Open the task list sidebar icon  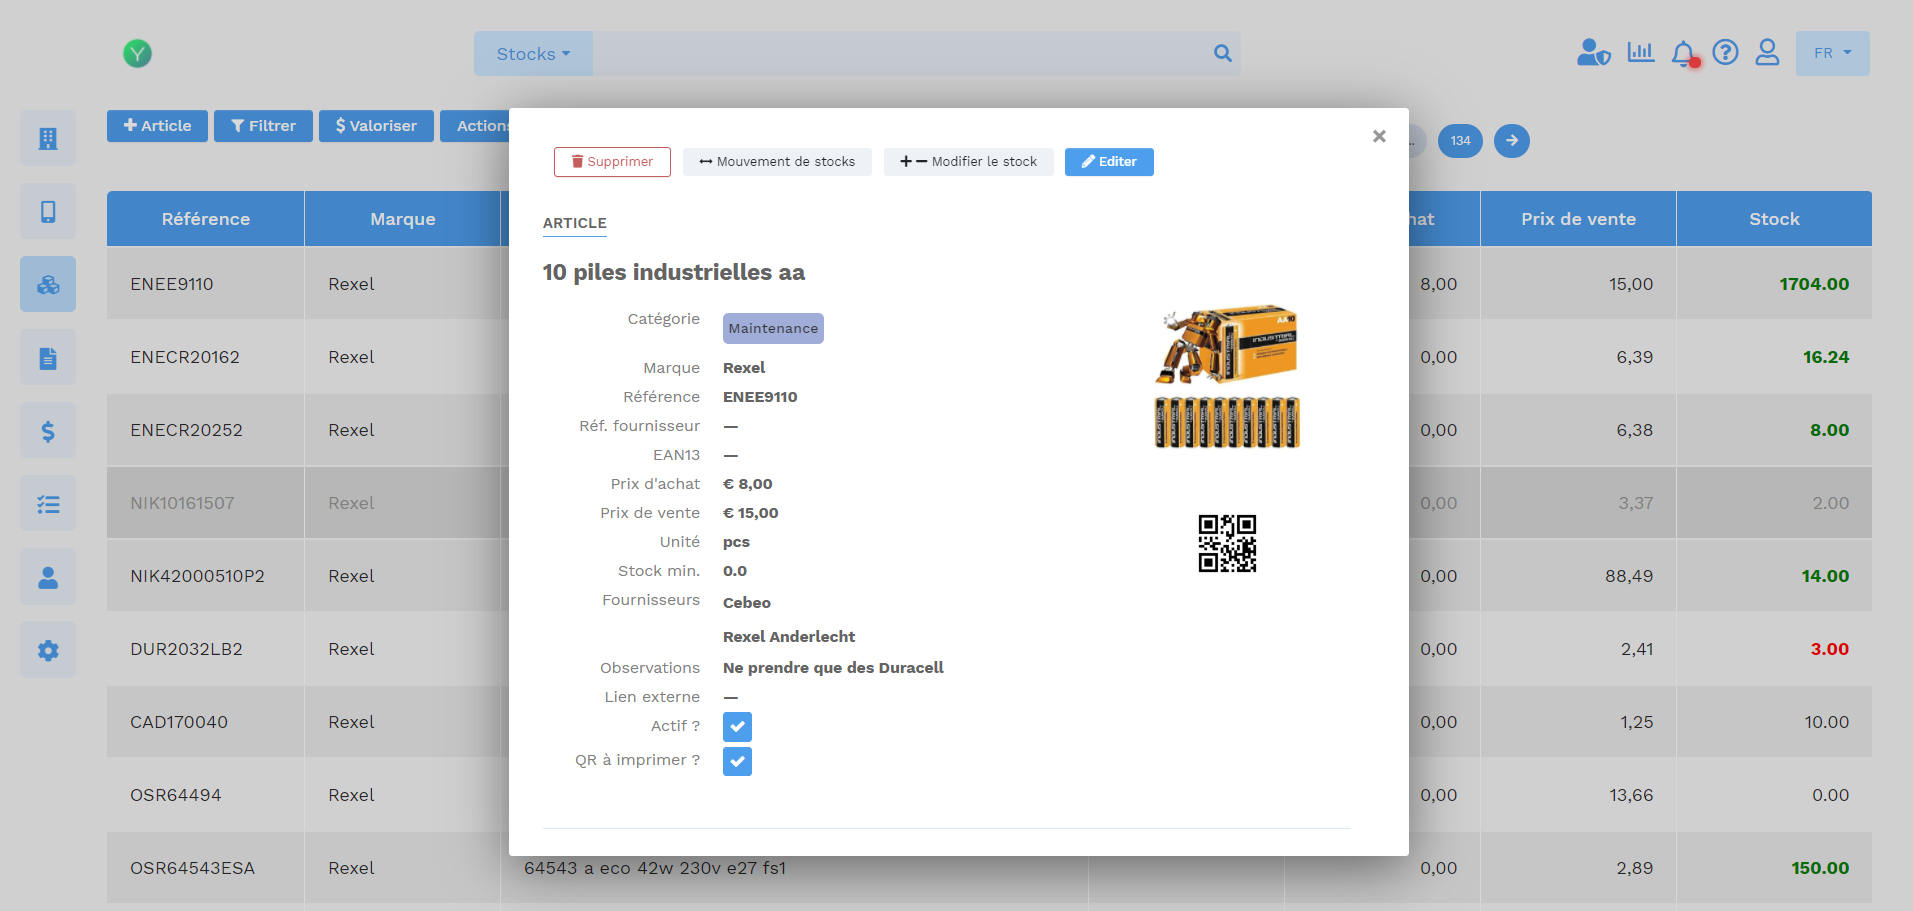48,503
